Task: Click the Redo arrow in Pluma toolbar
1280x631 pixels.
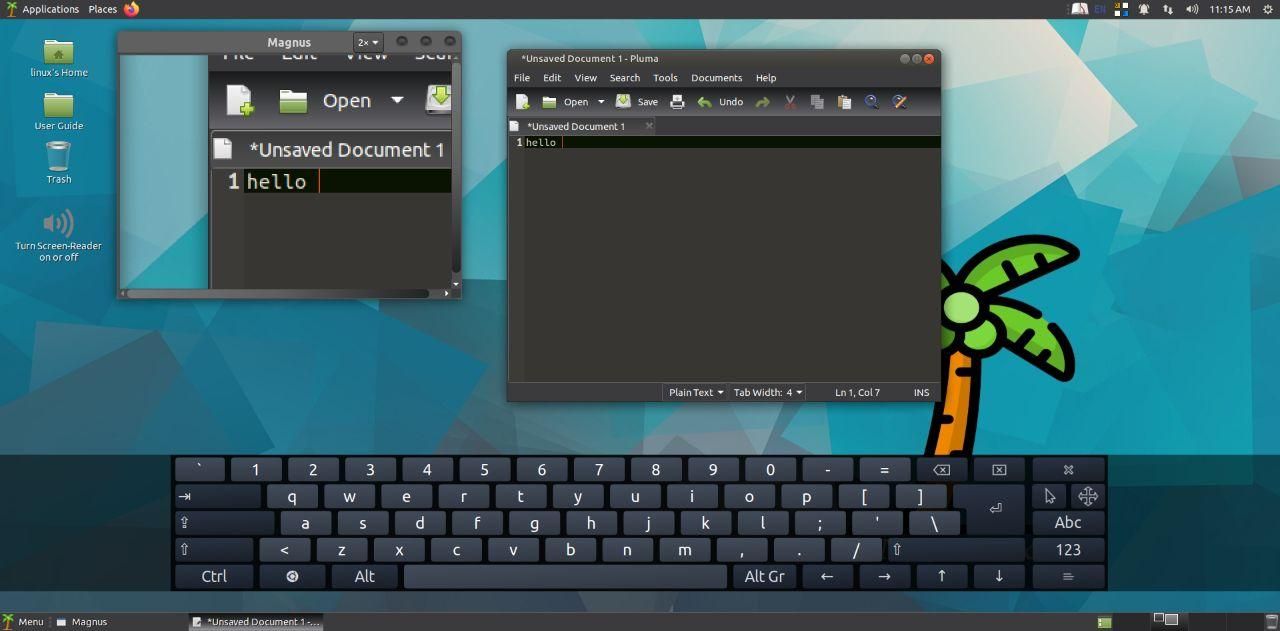Action: click(762, 102)
